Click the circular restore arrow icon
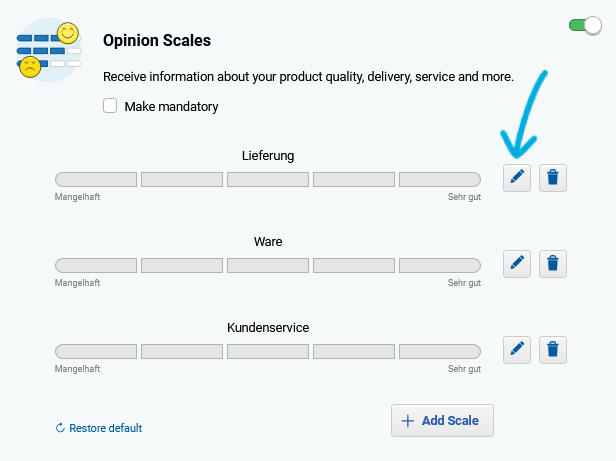Viewport: 616px width, 461px height. [60, 428]
